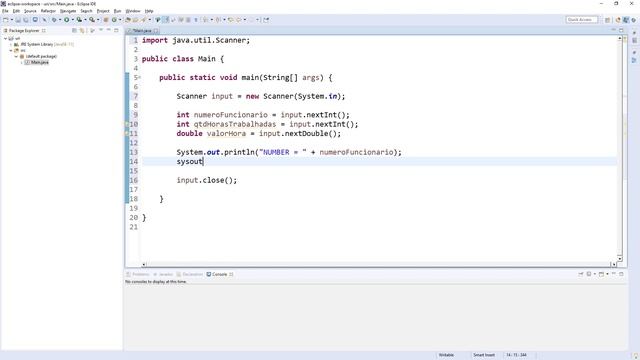The height and width of the screenshot is (360, 640).
Task: Collapse the src folder node
Action: click(11, 50)
